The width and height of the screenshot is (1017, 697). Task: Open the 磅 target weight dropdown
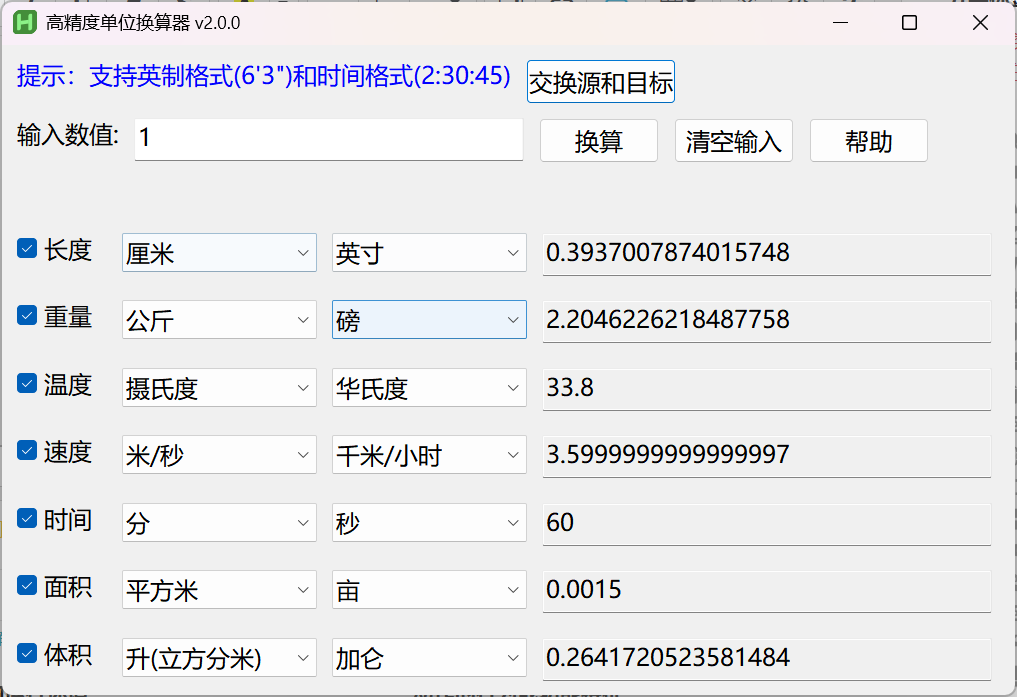pyautogui.click(x=429, y=320)
